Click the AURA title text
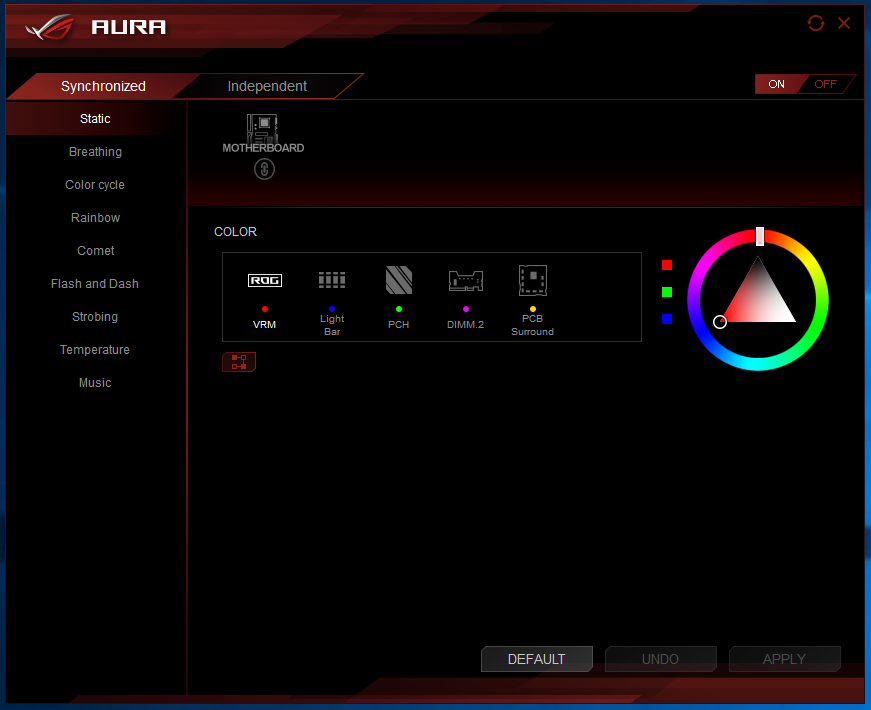The image size is (871, 710). click(129, 27)
